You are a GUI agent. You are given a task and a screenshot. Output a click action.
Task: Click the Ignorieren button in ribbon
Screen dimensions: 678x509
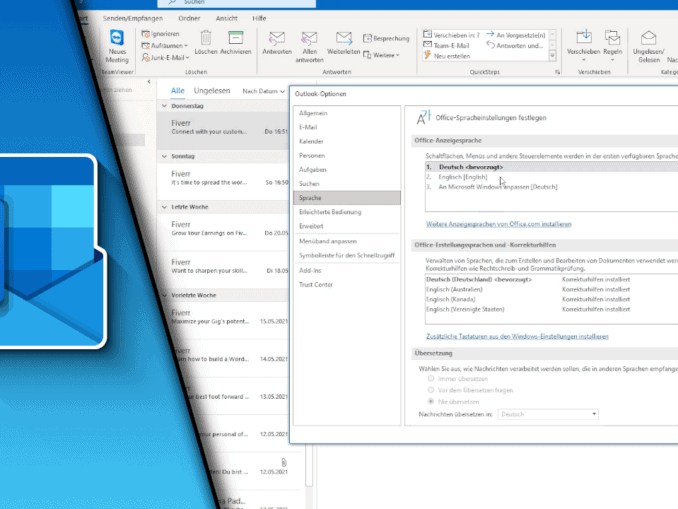point(160,34)
